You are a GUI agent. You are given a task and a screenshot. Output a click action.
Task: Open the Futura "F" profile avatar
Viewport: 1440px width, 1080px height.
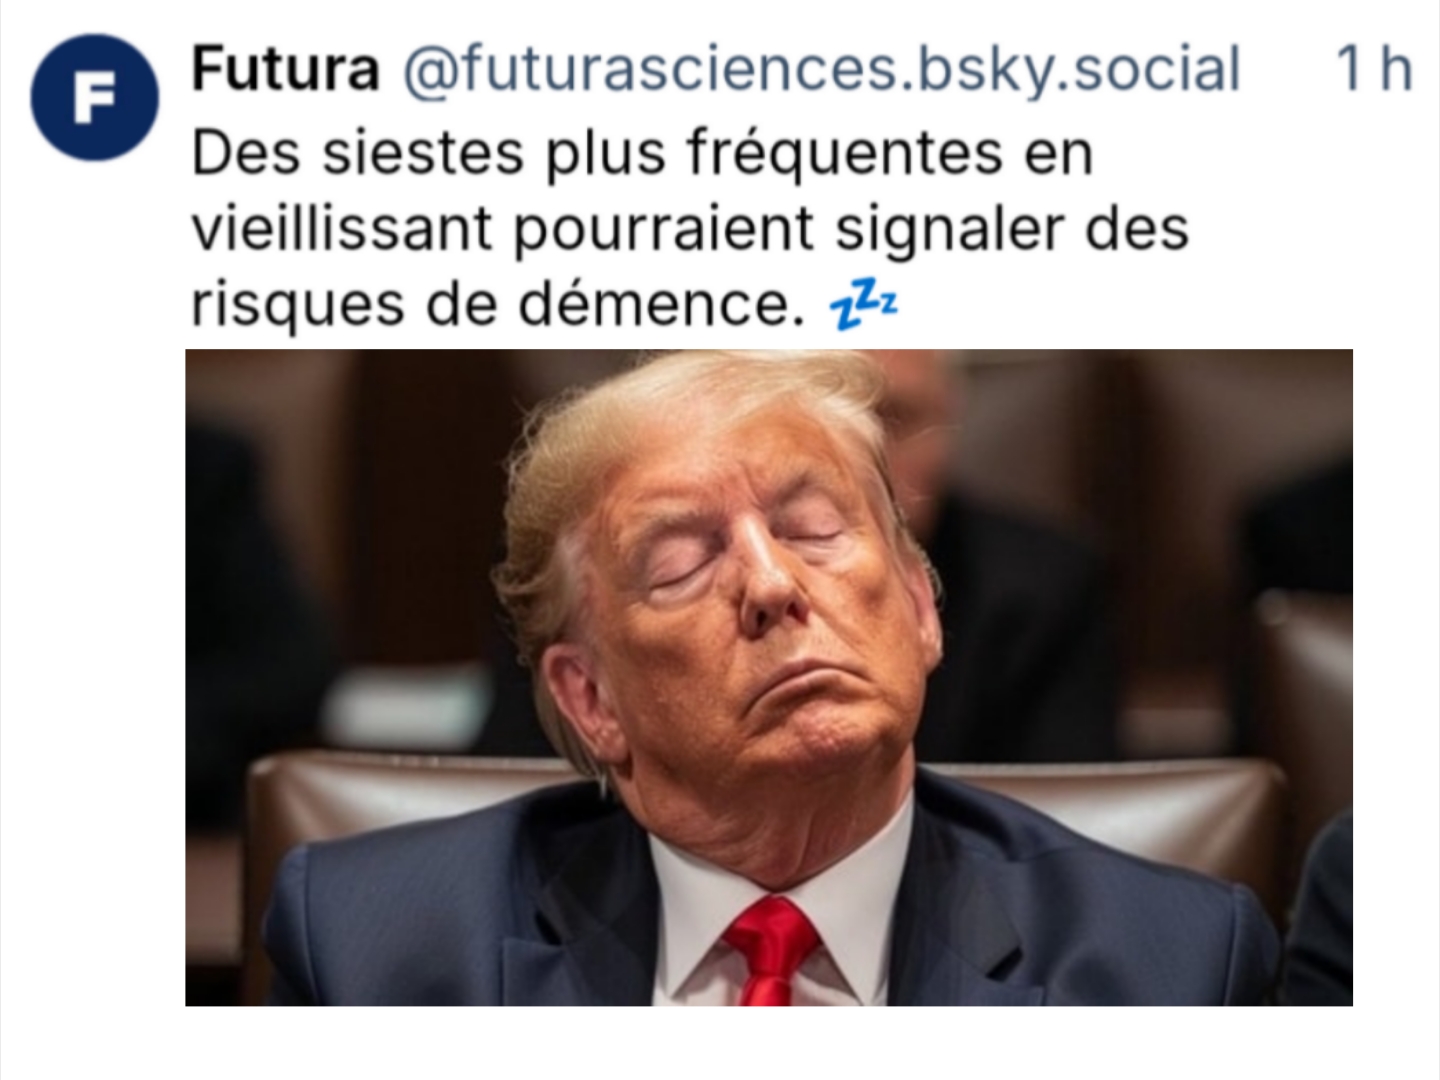[94, 97]
